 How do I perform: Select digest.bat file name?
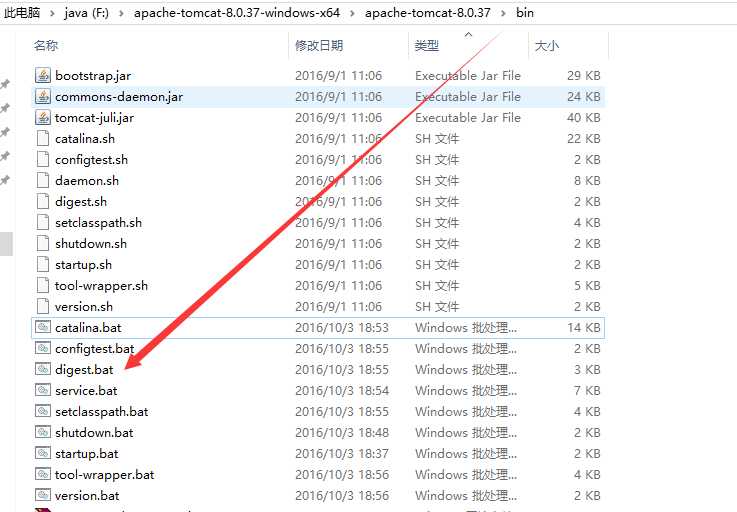point(84,370)
